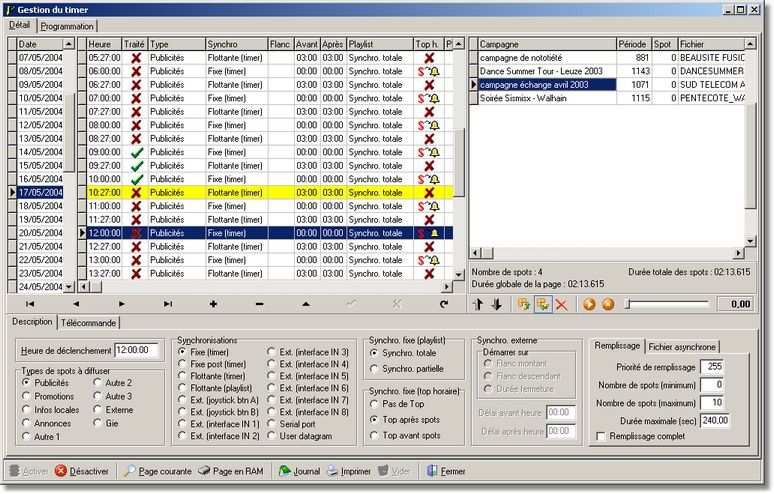Select the Remplissage tab
The height and width of the screenshot is (494, 774).
tap(617, 346)
